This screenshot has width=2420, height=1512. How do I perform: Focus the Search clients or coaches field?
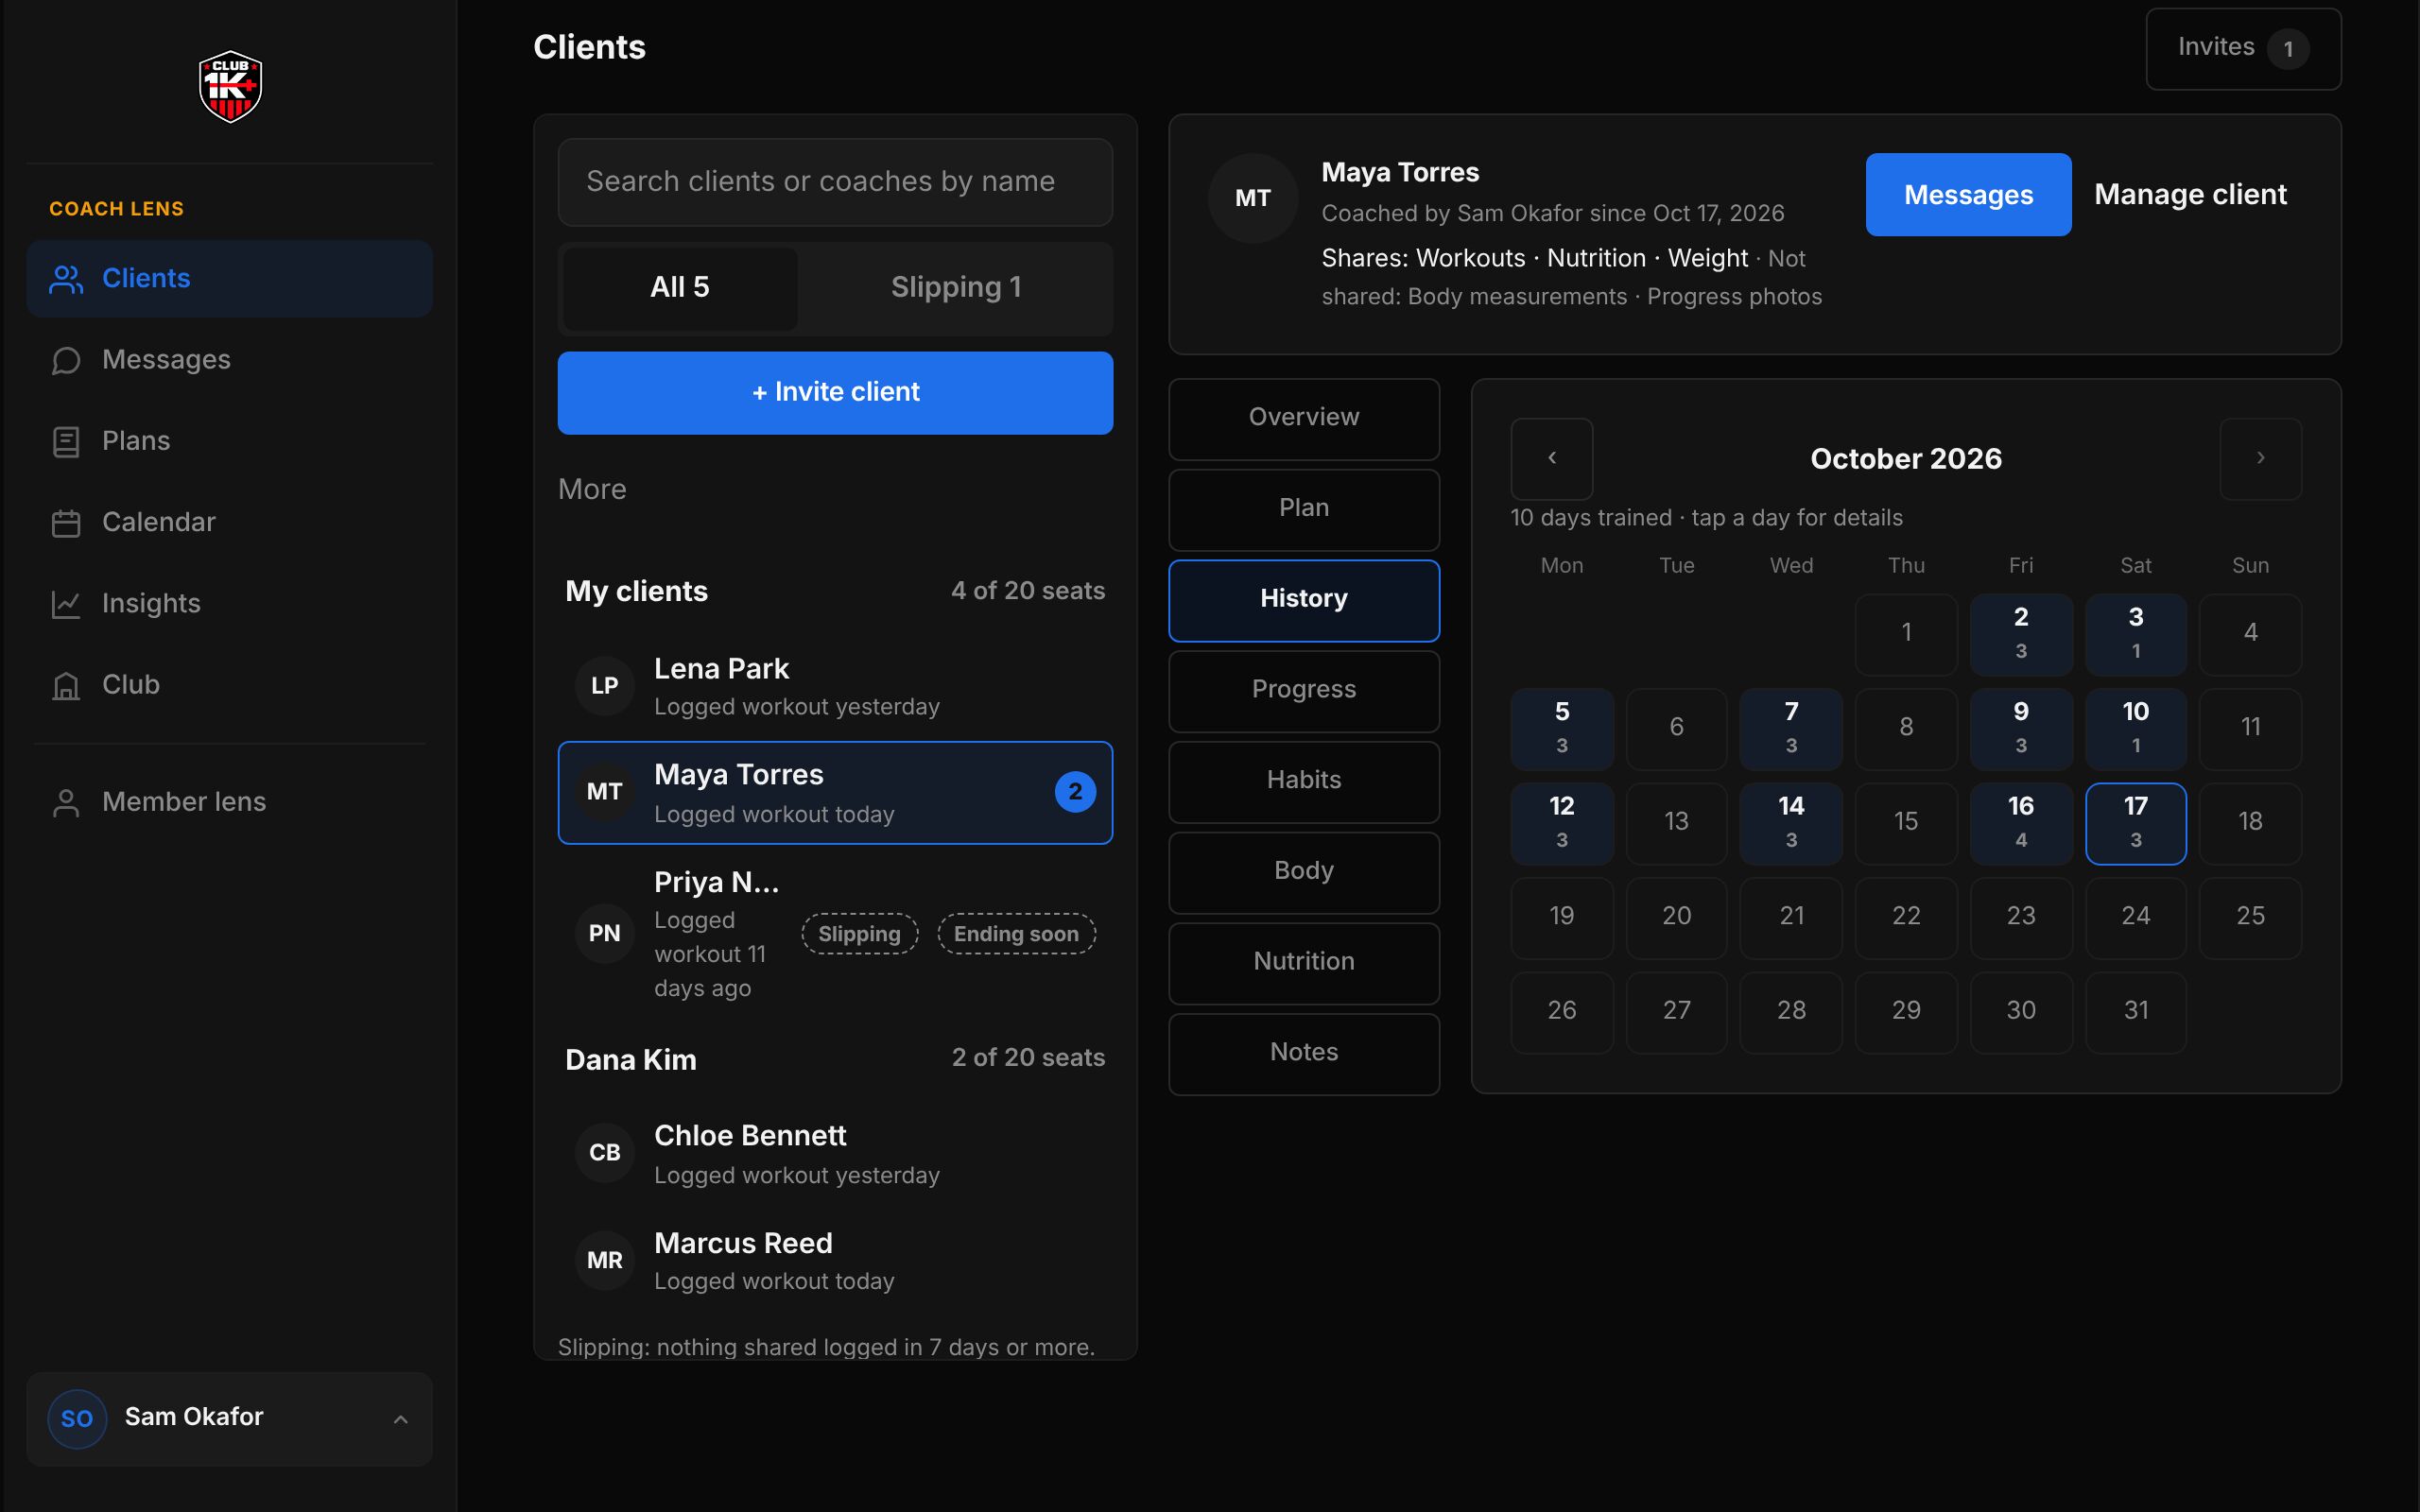(x=835, y=182)
